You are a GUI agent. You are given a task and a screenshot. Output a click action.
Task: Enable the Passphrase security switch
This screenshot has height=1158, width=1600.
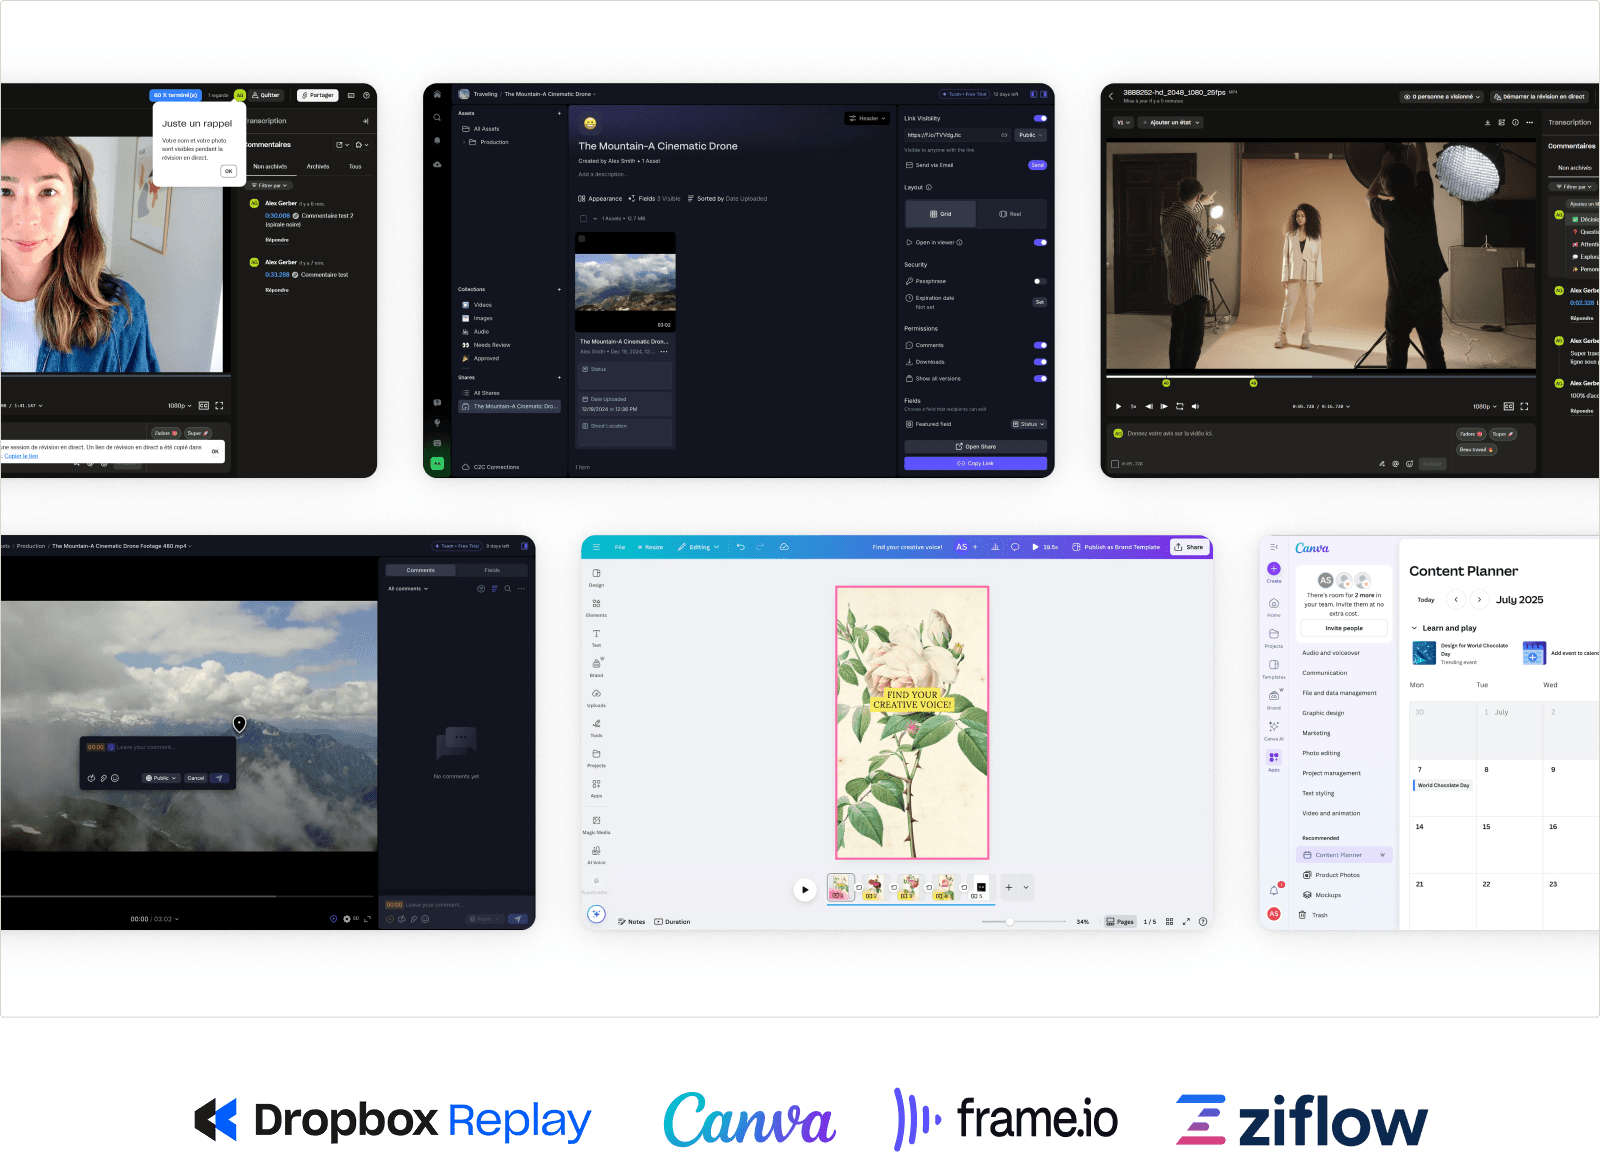pyautogui.click(x=1040, y=281)
